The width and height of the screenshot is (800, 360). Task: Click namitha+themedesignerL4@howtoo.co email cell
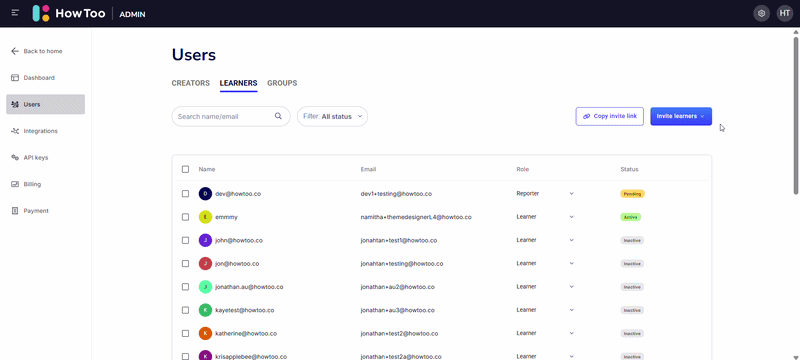(415, 217)
